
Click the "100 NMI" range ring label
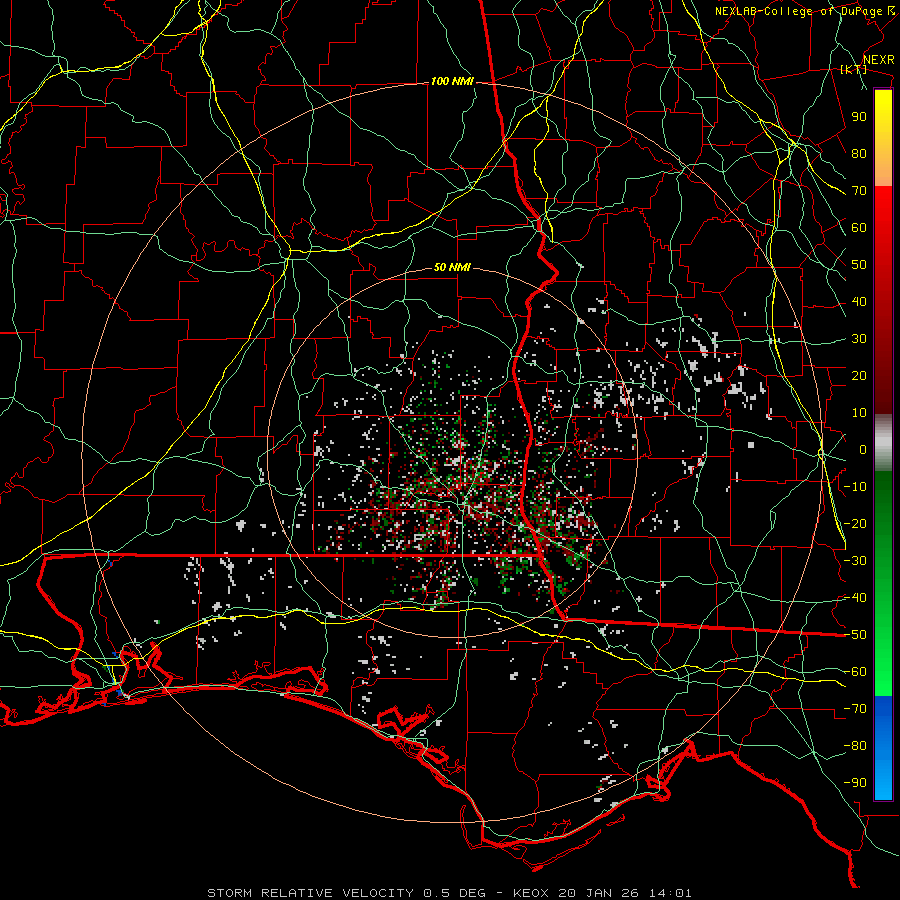coord(452,82)
